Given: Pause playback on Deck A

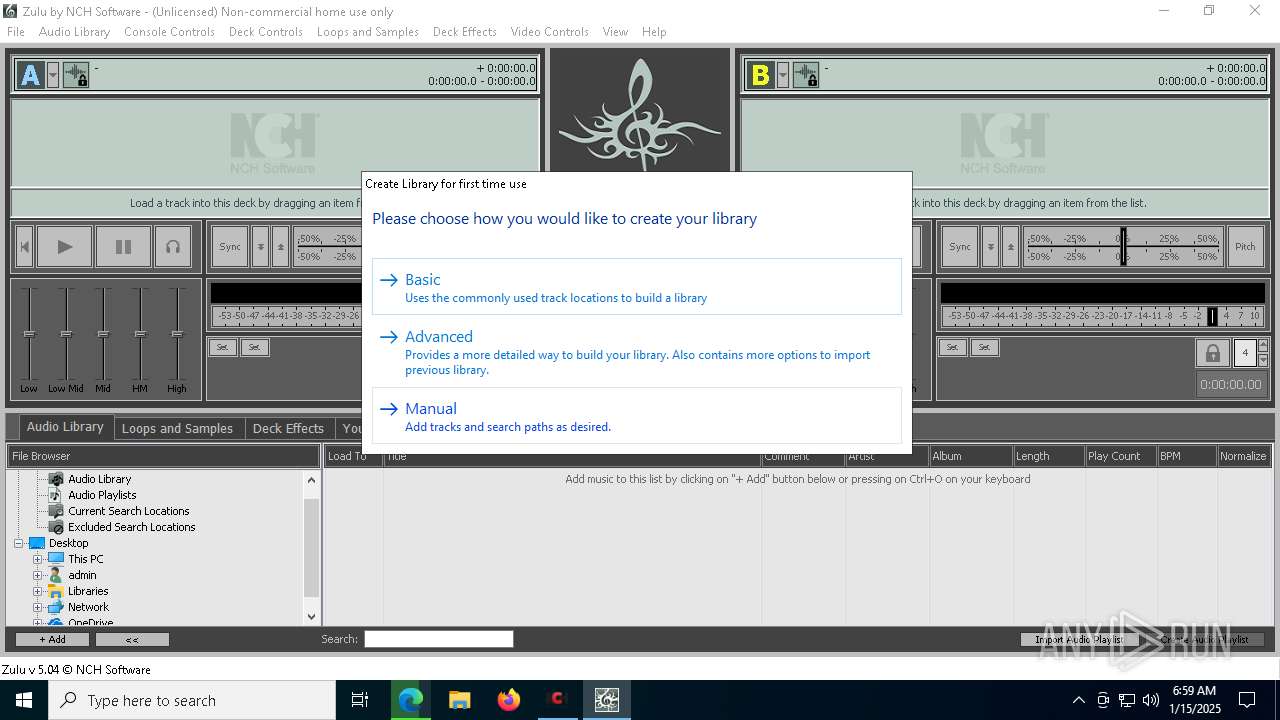Looking at the screenshot, I should click(123, 247).
